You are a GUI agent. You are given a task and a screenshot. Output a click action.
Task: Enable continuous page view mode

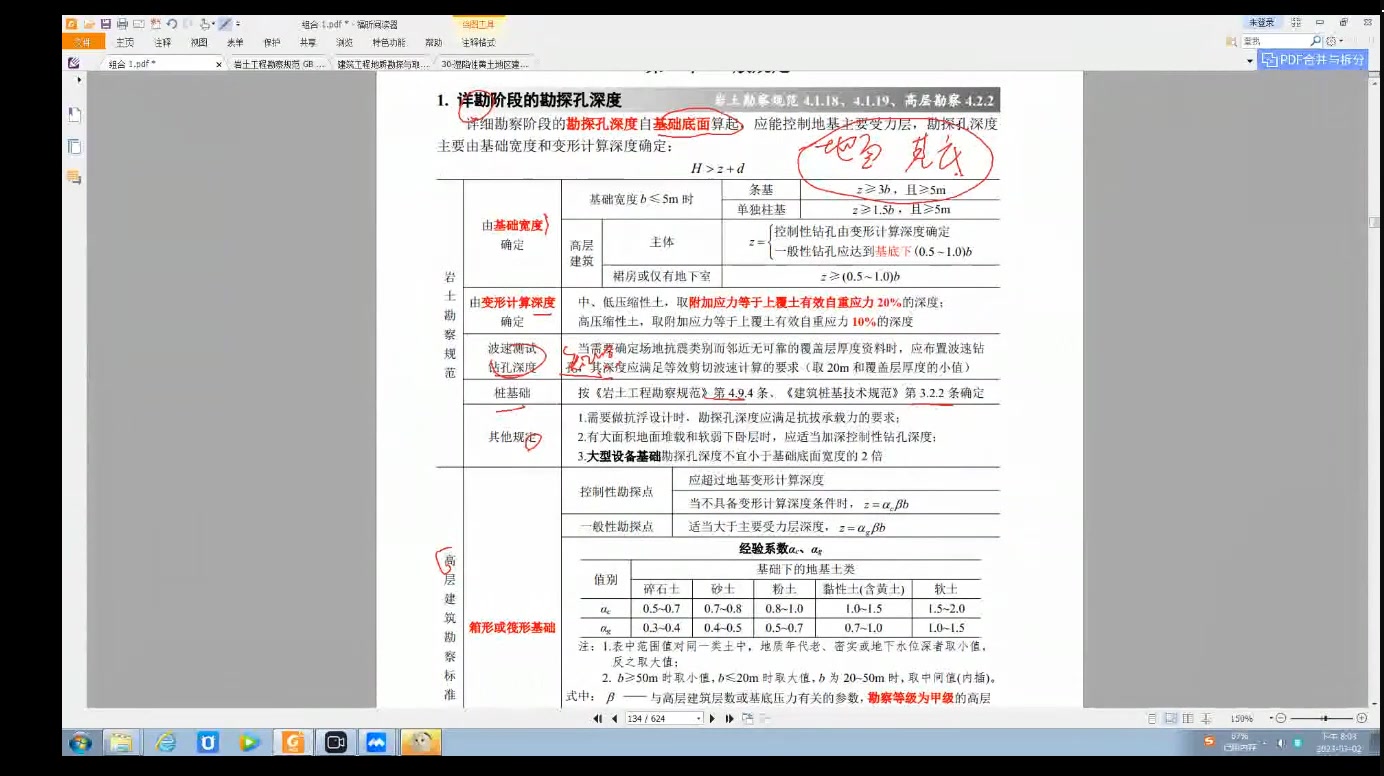tap(1170, 718)
